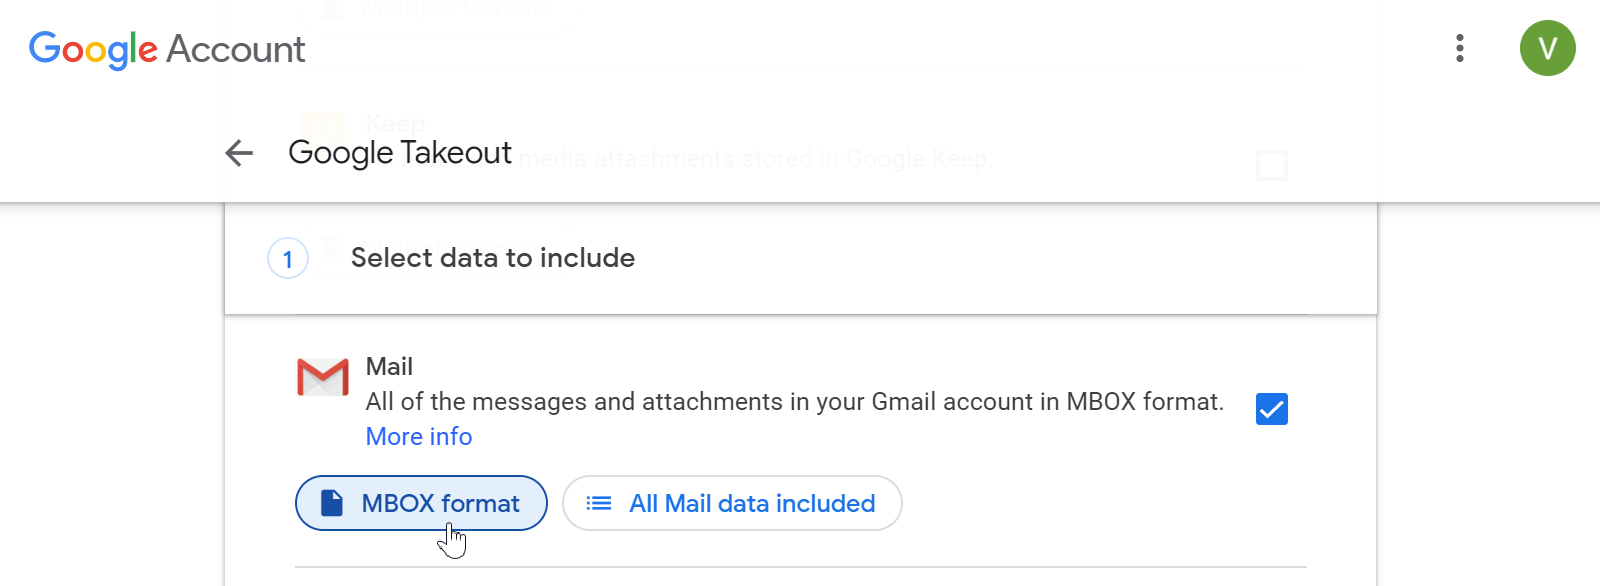
Task: Toggle the faded Keep checkbox behind header
Action: 1271,165
